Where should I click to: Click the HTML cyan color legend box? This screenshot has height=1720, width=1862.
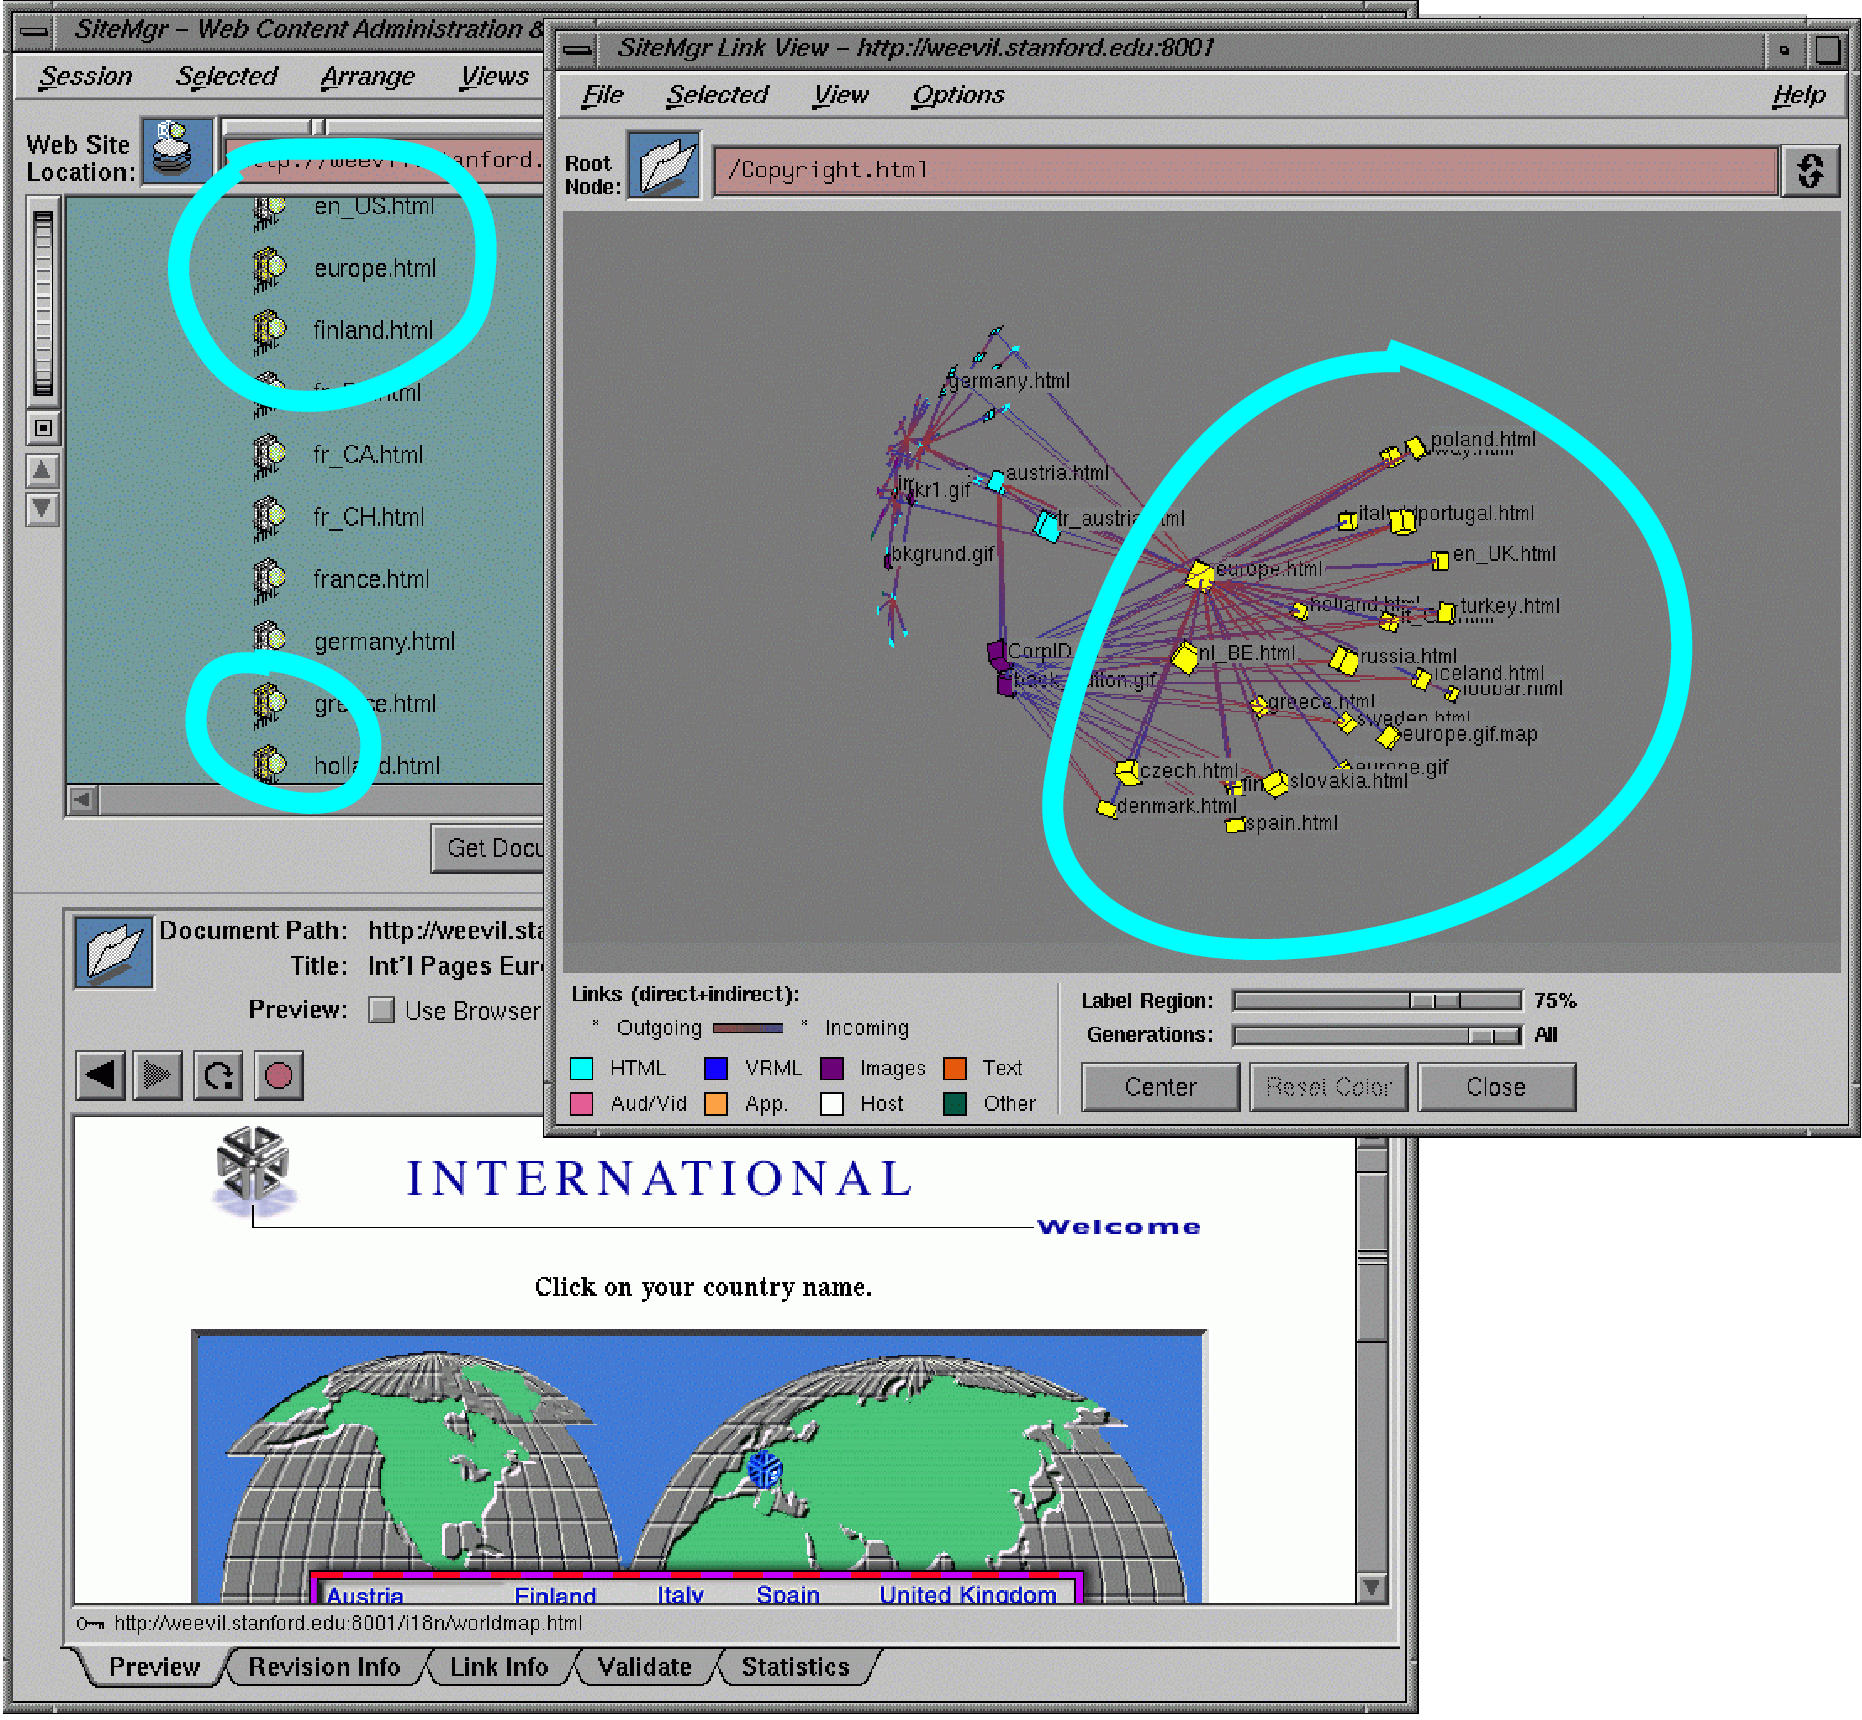tap(581, 1068)
